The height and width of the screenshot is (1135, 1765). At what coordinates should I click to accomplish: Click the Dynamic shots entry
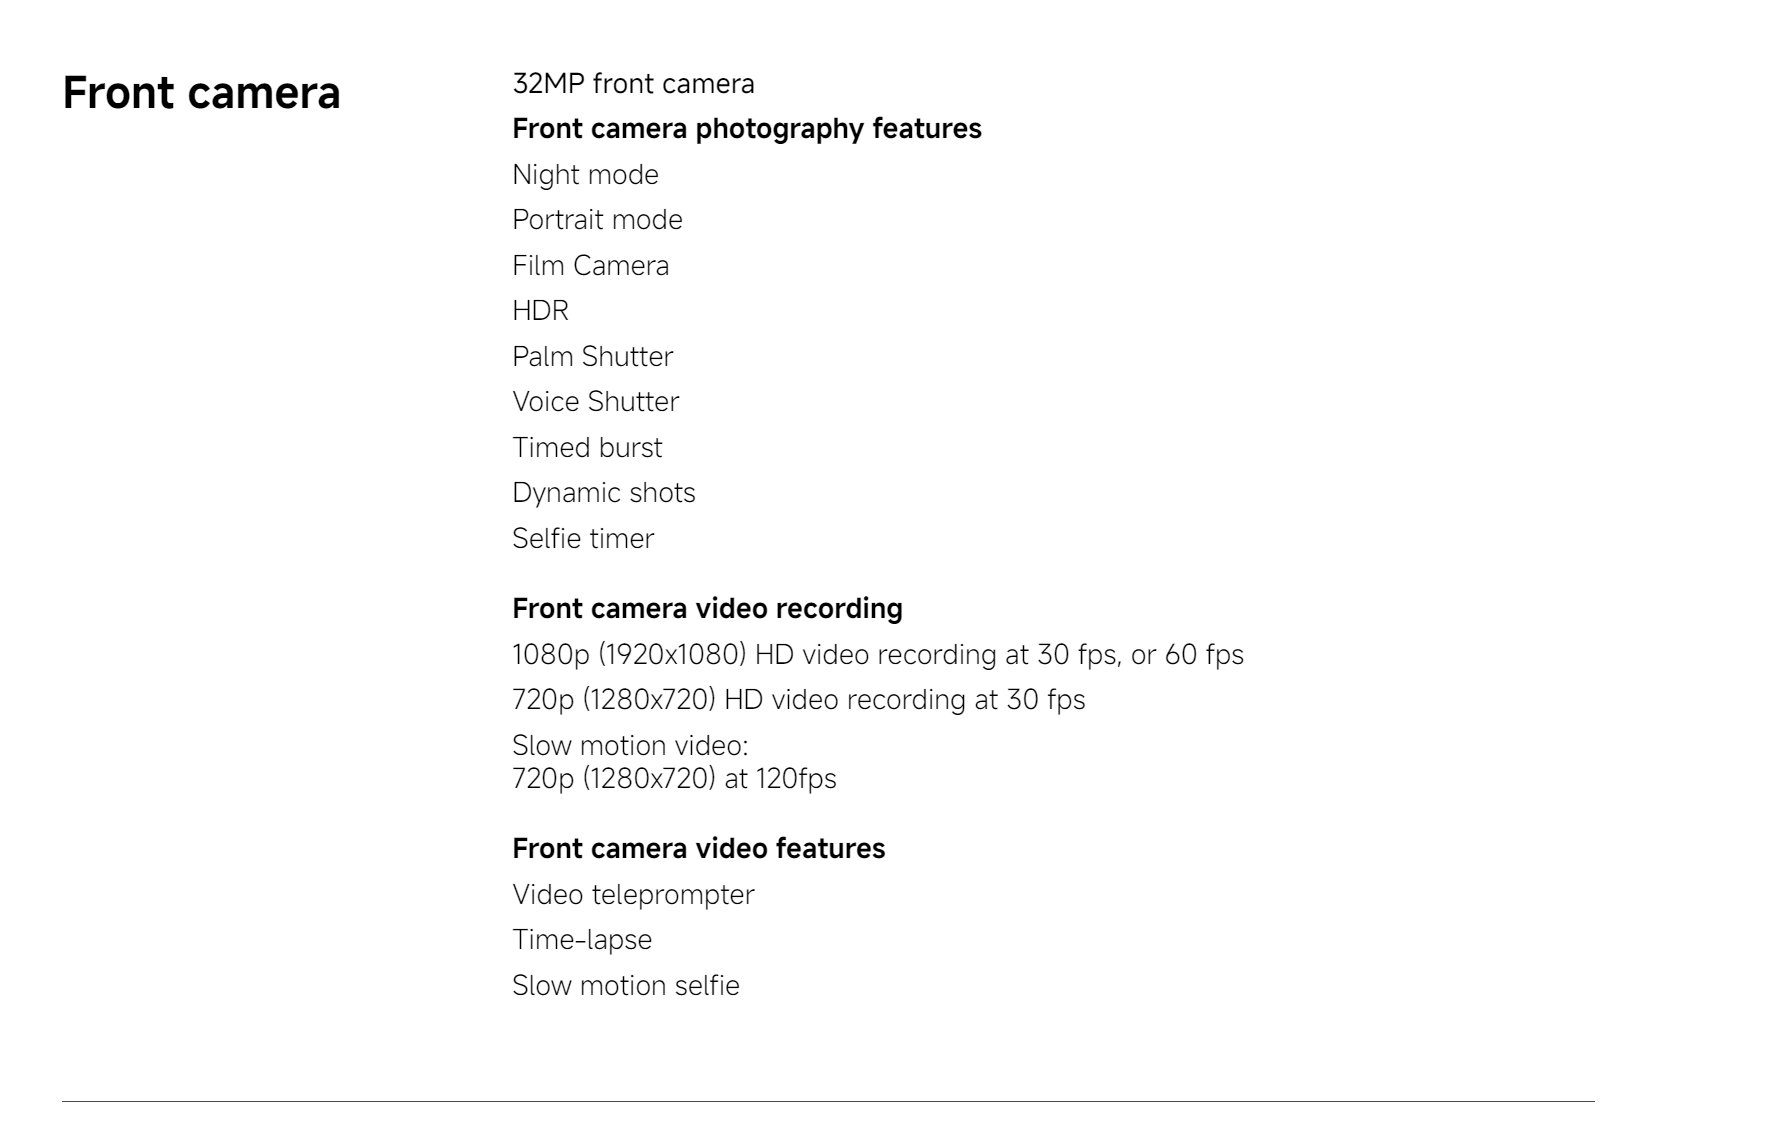603,493
